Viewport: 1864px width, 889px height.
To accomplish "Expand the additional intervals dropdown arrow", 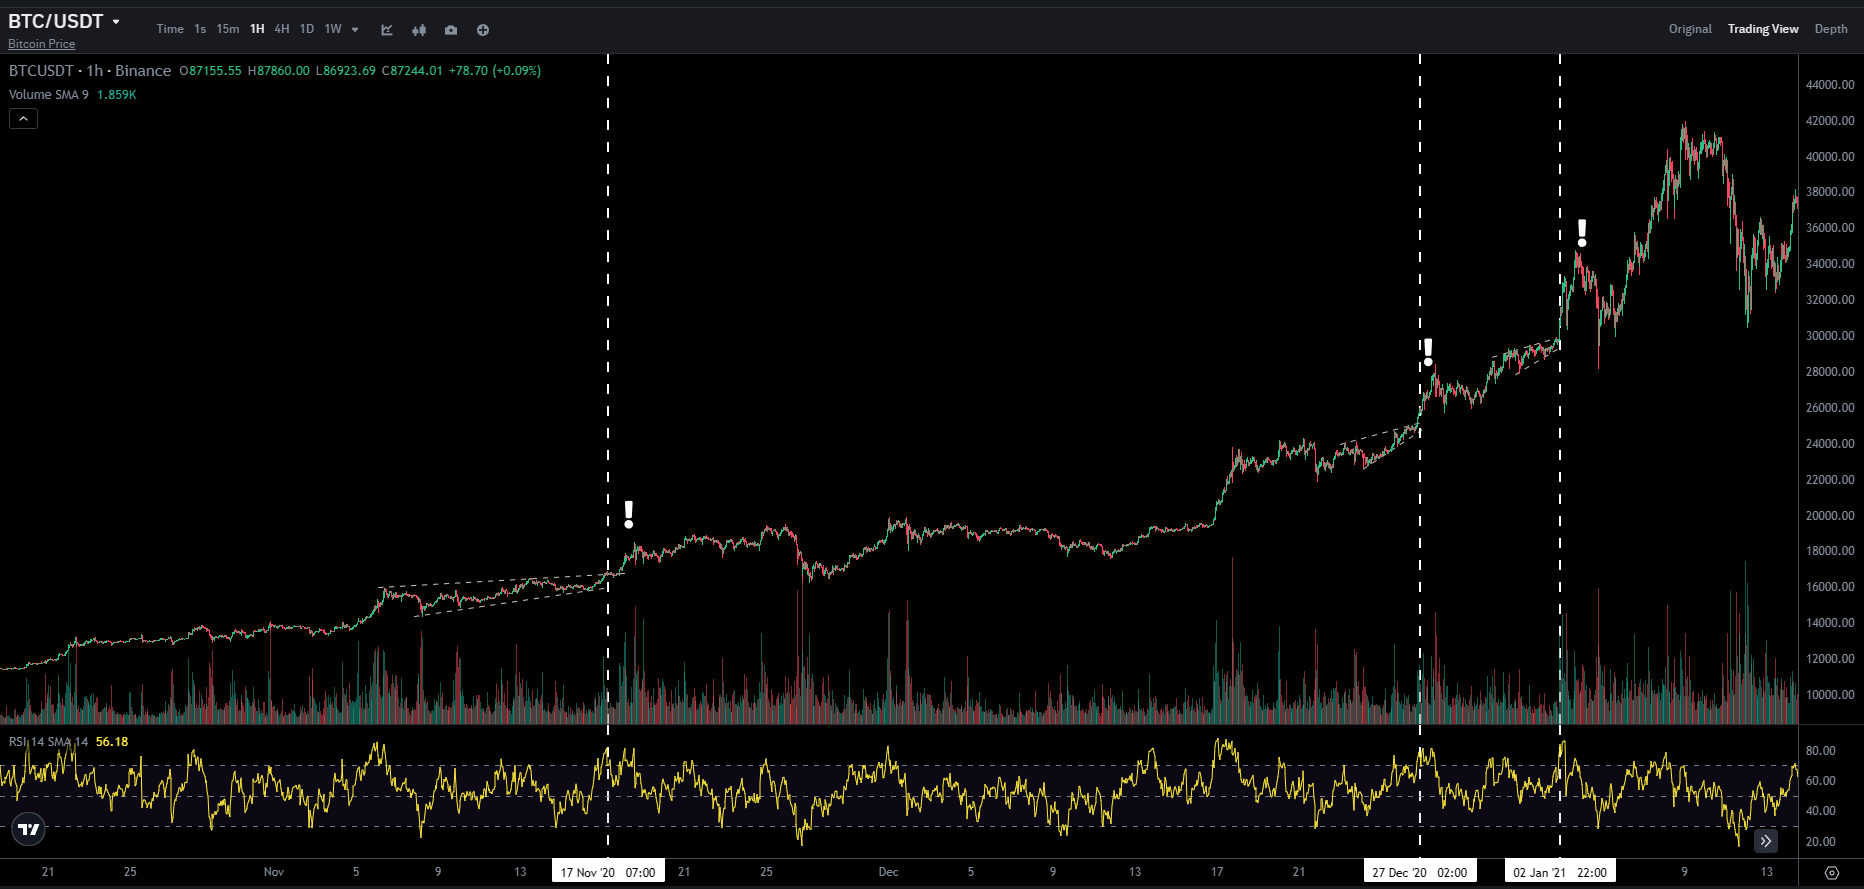I will click(355, 30).
